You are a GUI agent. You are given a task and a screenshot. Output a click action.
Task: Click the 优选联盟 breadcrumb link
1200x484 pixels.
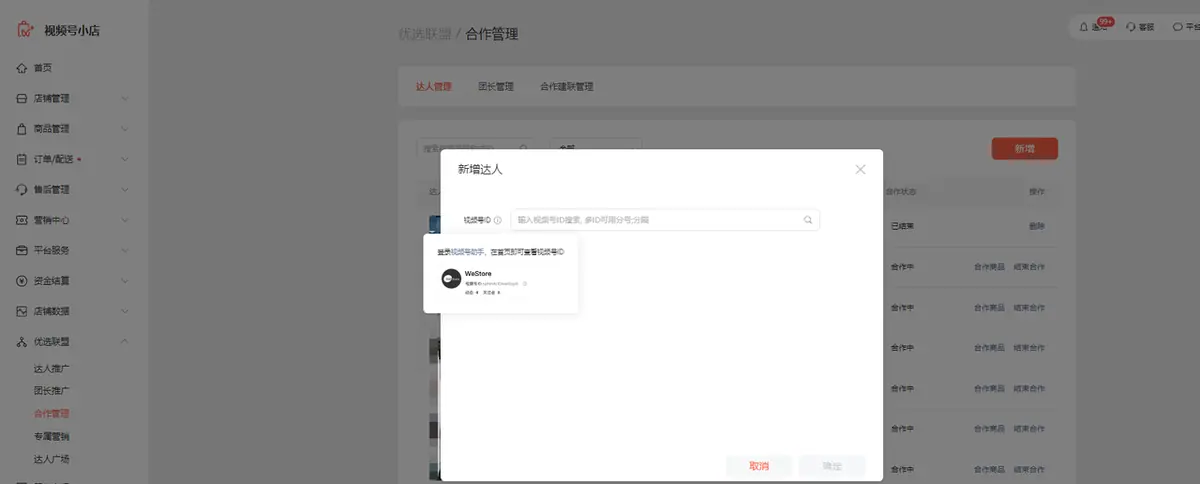click(424, 34)
